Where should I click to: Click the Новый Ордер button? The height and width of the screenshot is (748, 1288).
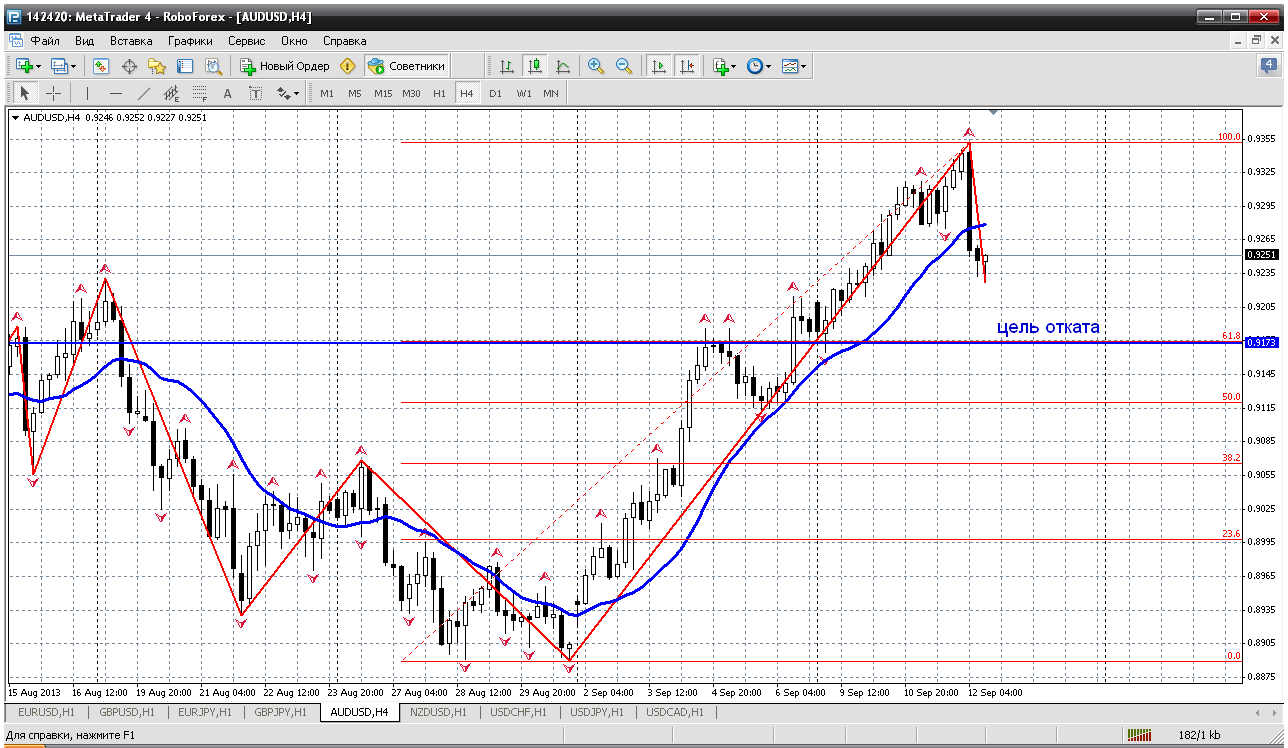[x=284, y=66]
